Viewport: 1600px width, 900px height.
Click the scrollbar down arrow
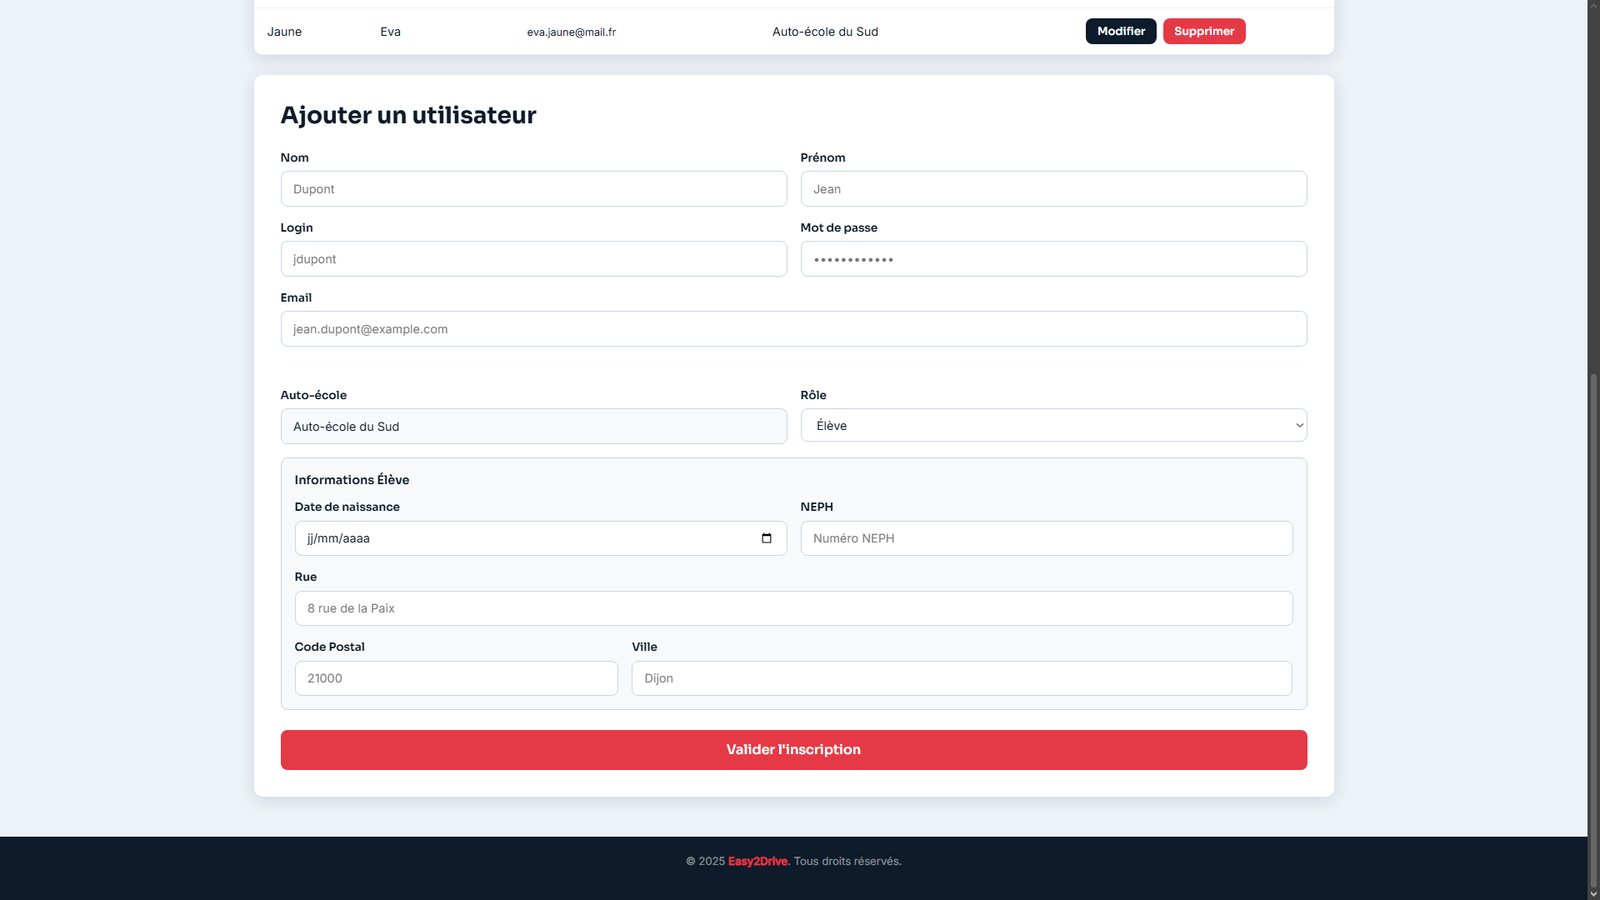[x=1594, y=893]
